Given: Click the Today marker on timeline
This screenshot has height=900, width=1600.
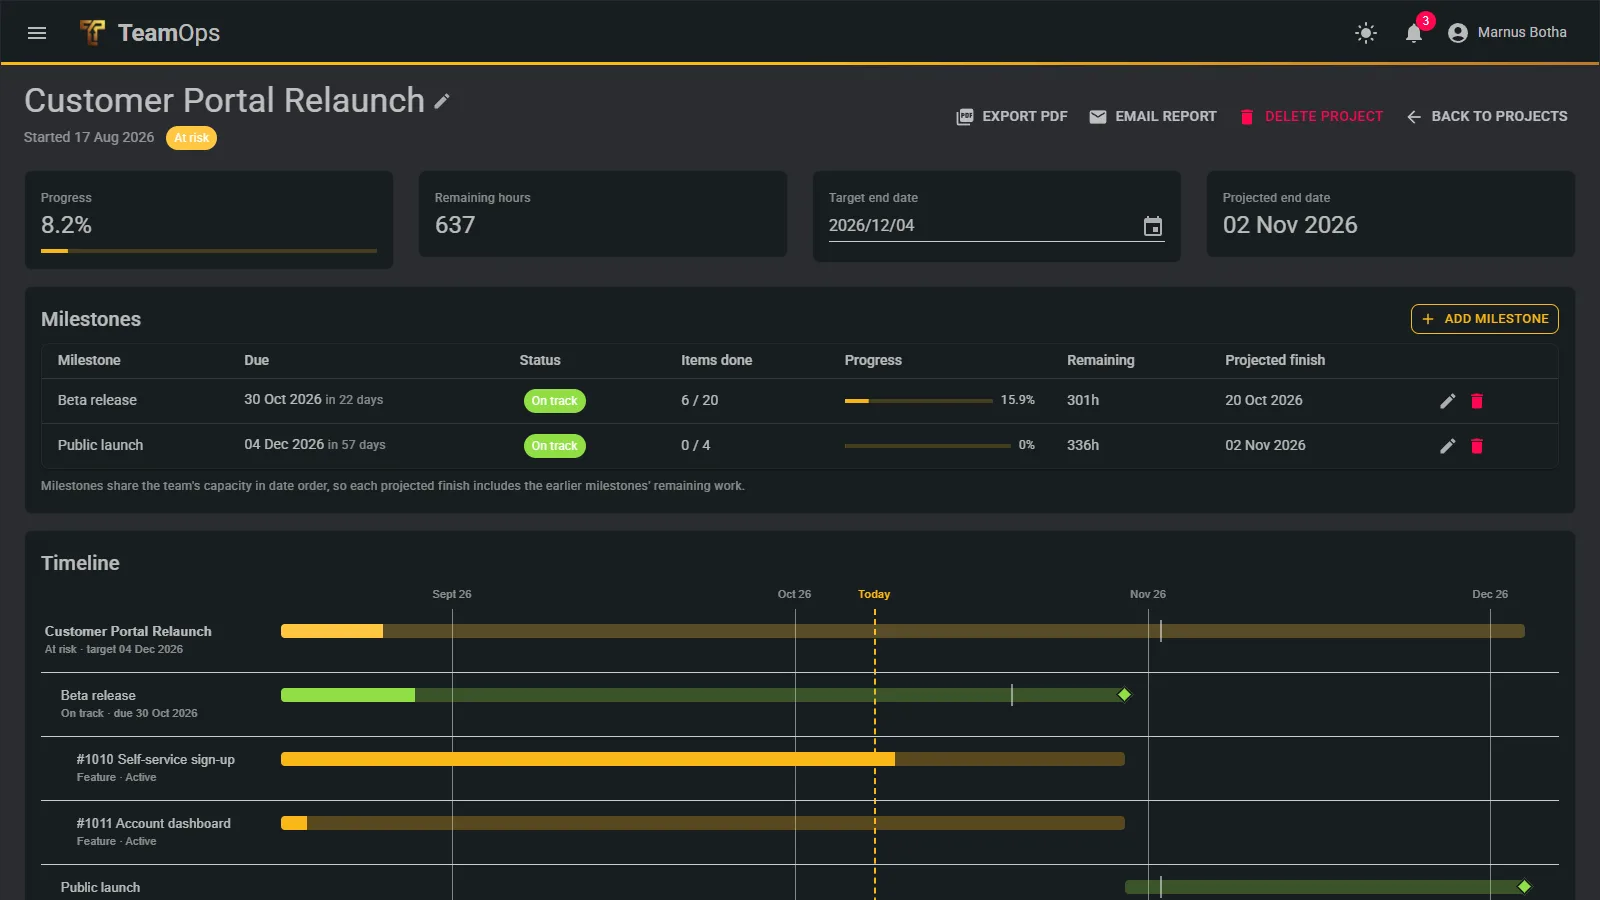Looking at the screenshot, I should pyautogui.click(x=874, y=594).
